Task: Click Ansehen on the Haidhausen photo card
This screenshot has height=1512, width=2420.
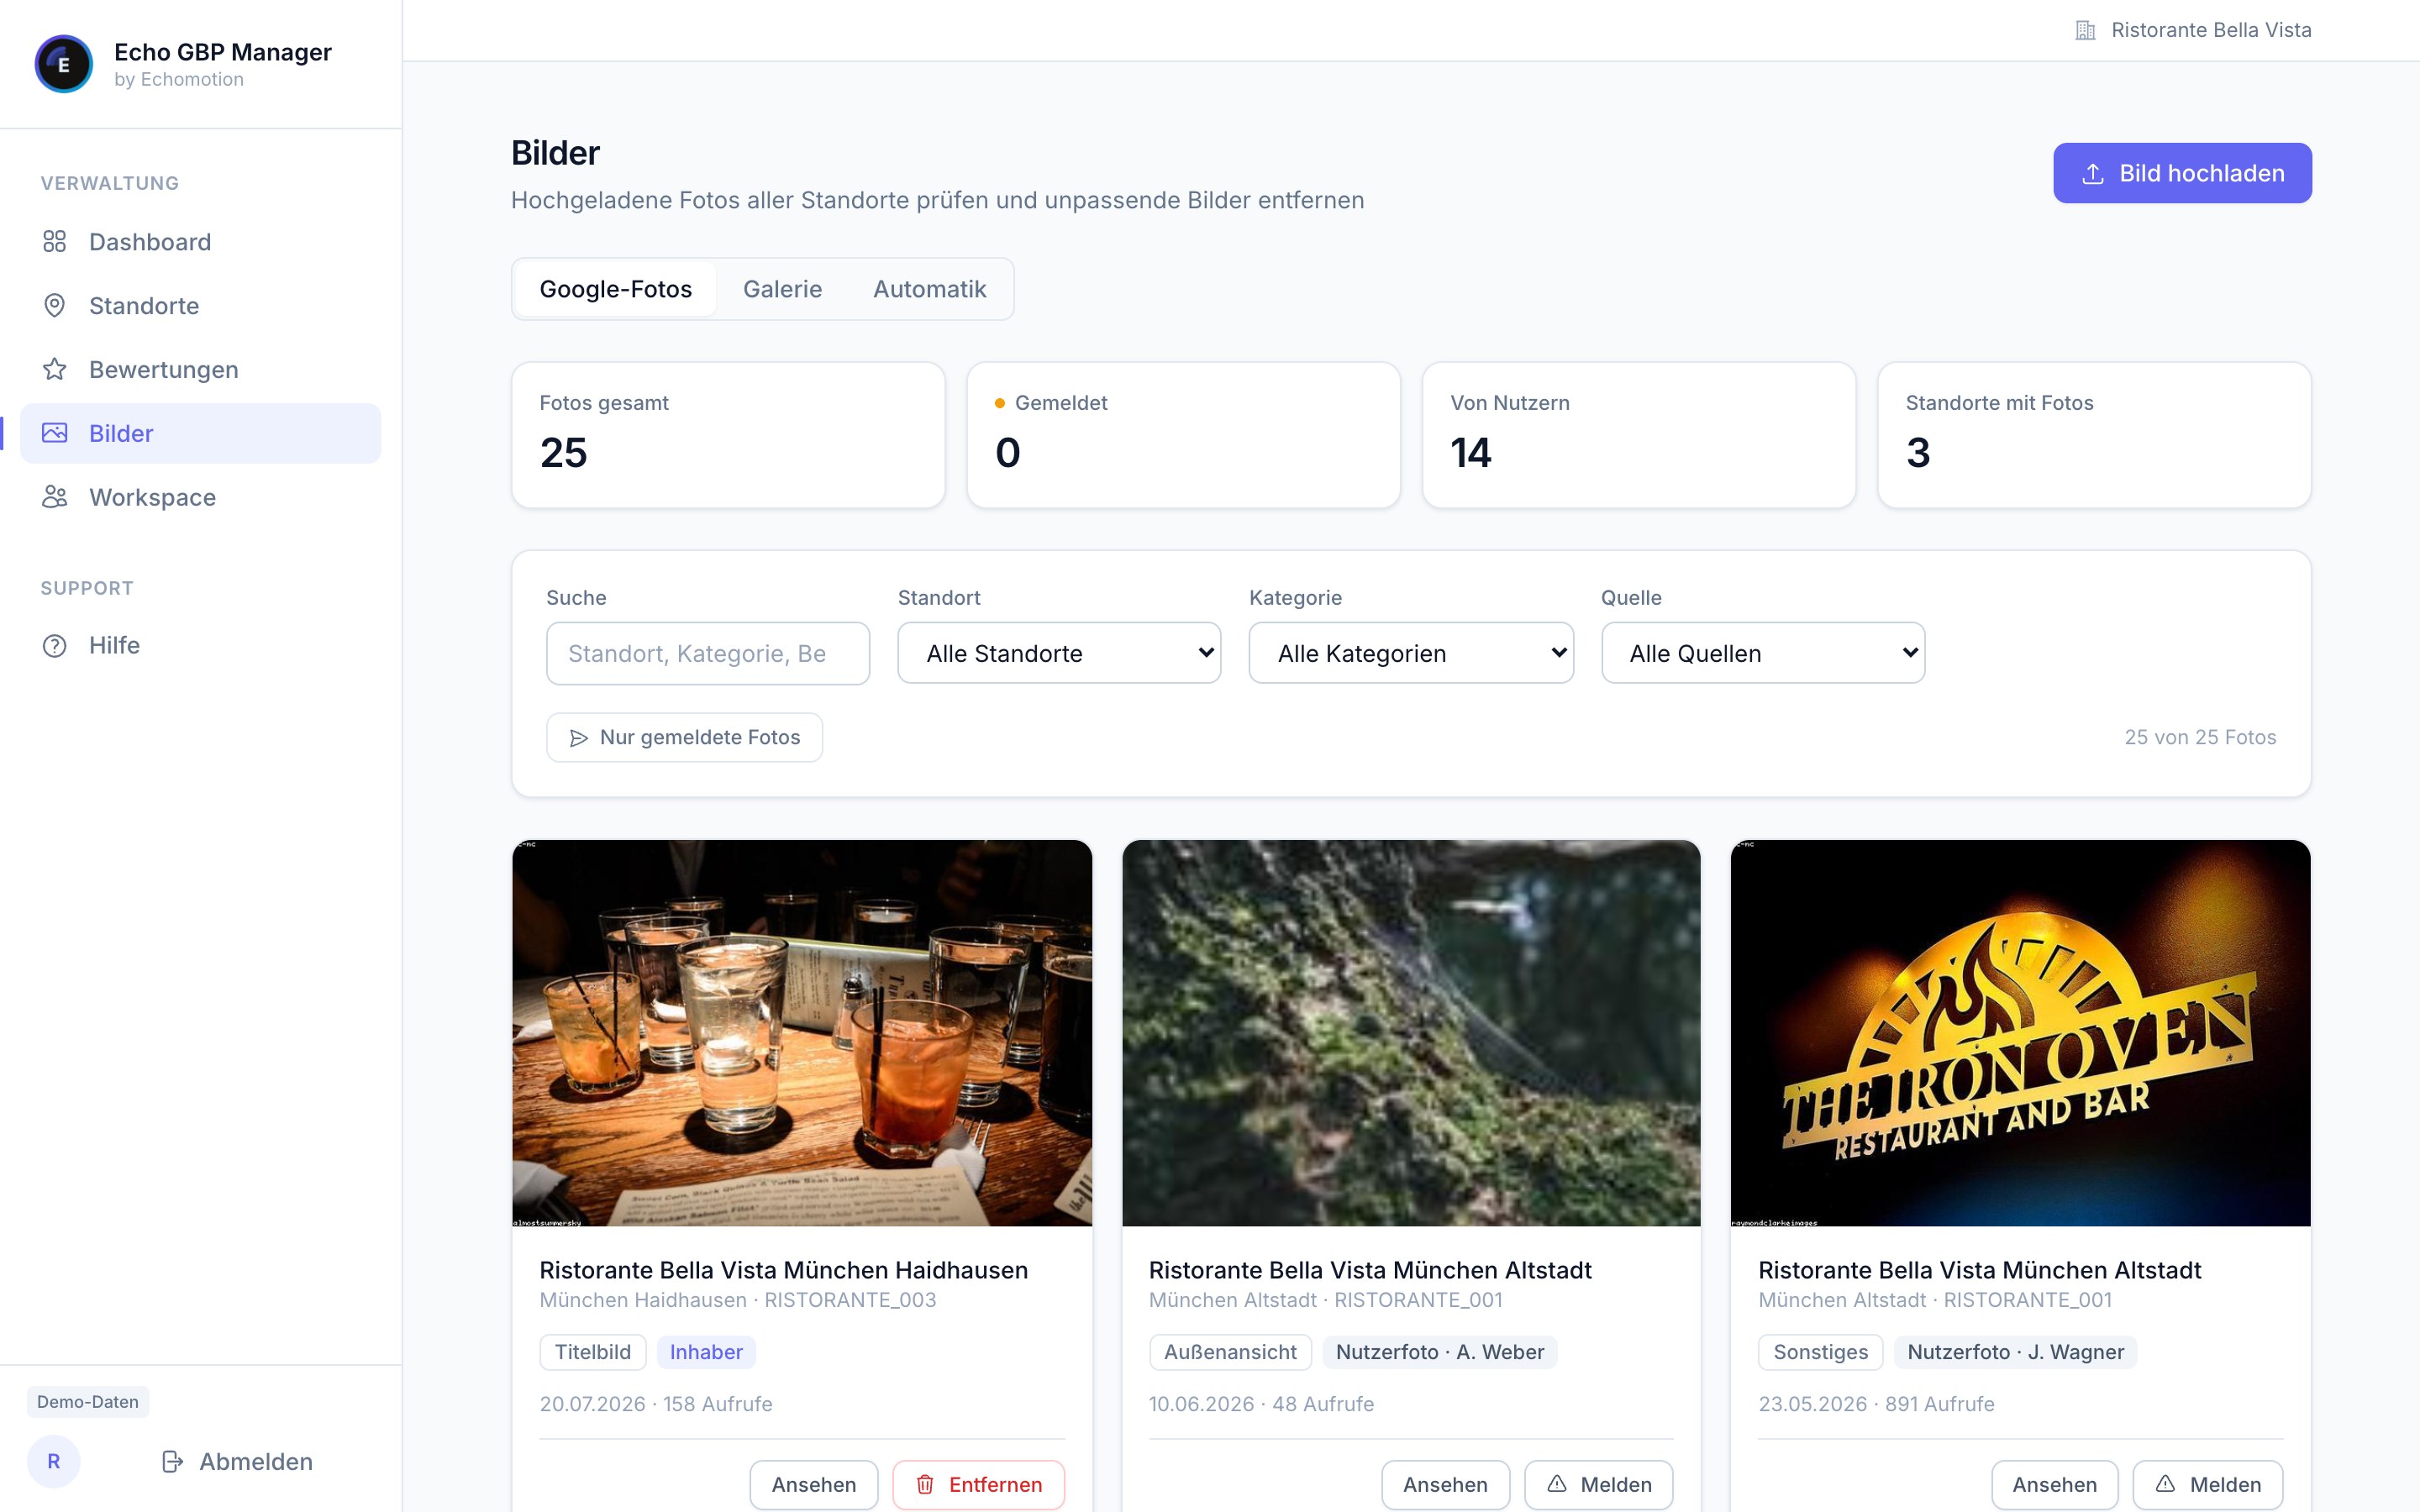Action: coord(814,1485)
